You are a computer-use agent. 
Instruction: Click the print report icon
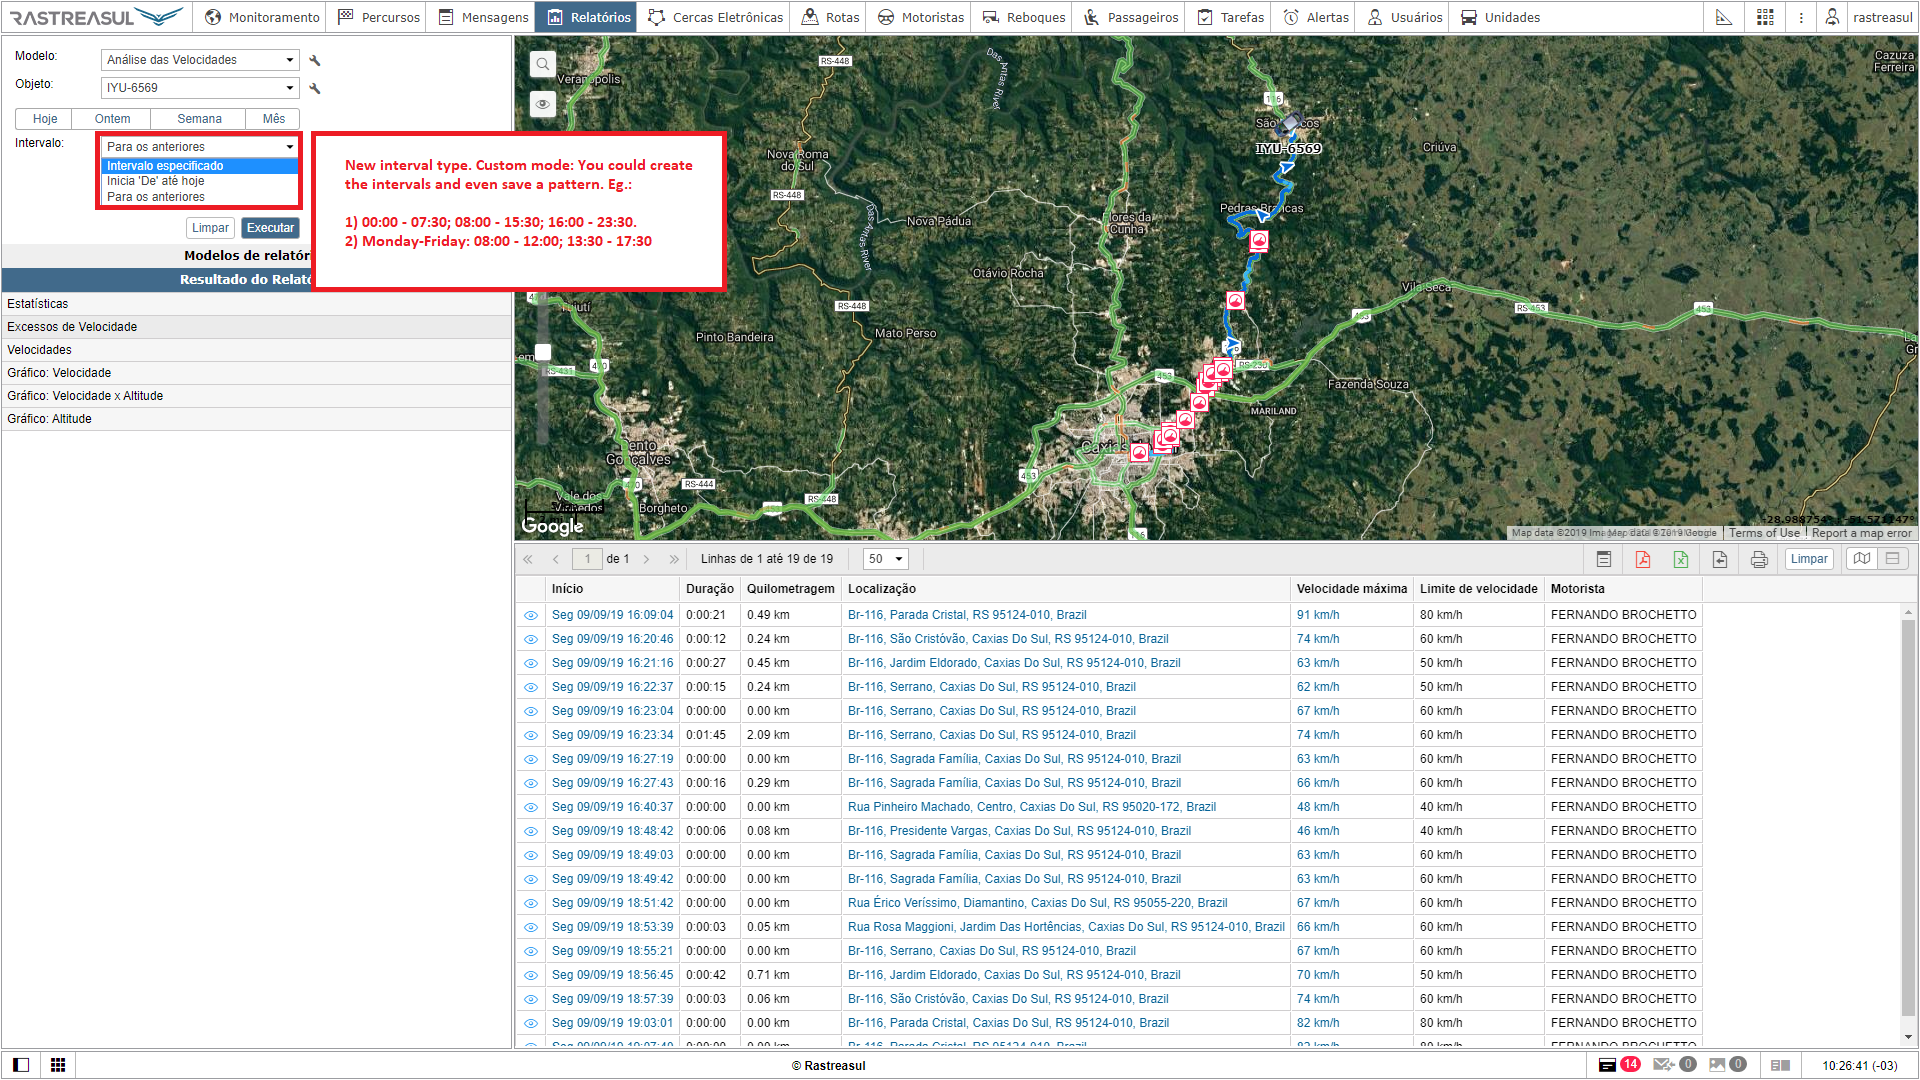click(x=1759, y=559)
